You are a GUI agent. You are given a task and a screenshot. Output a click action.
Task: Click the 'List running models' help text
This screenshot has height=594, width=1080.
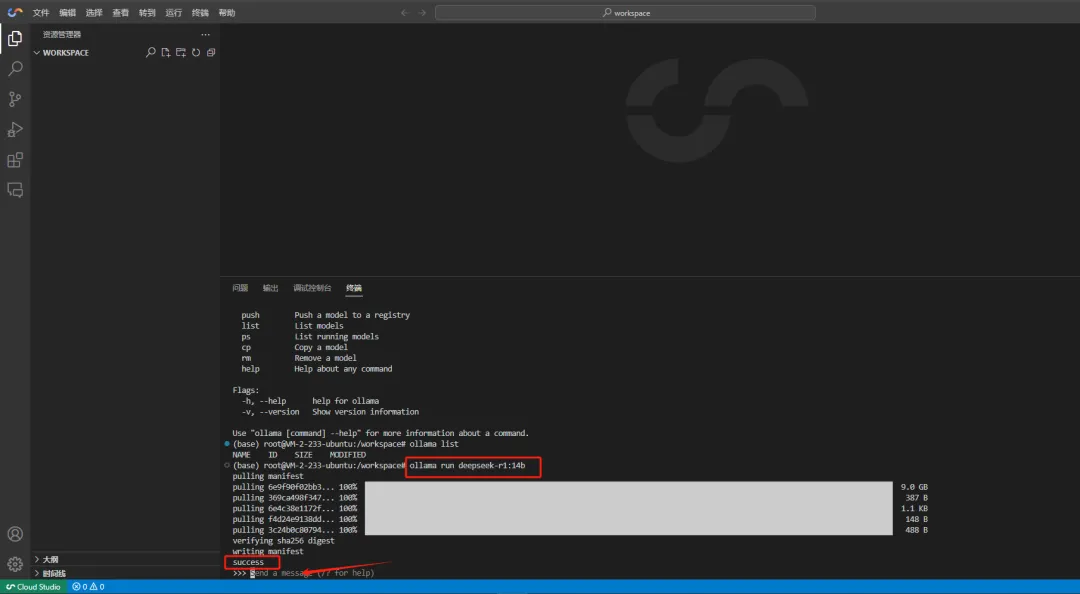pos(336,337)
